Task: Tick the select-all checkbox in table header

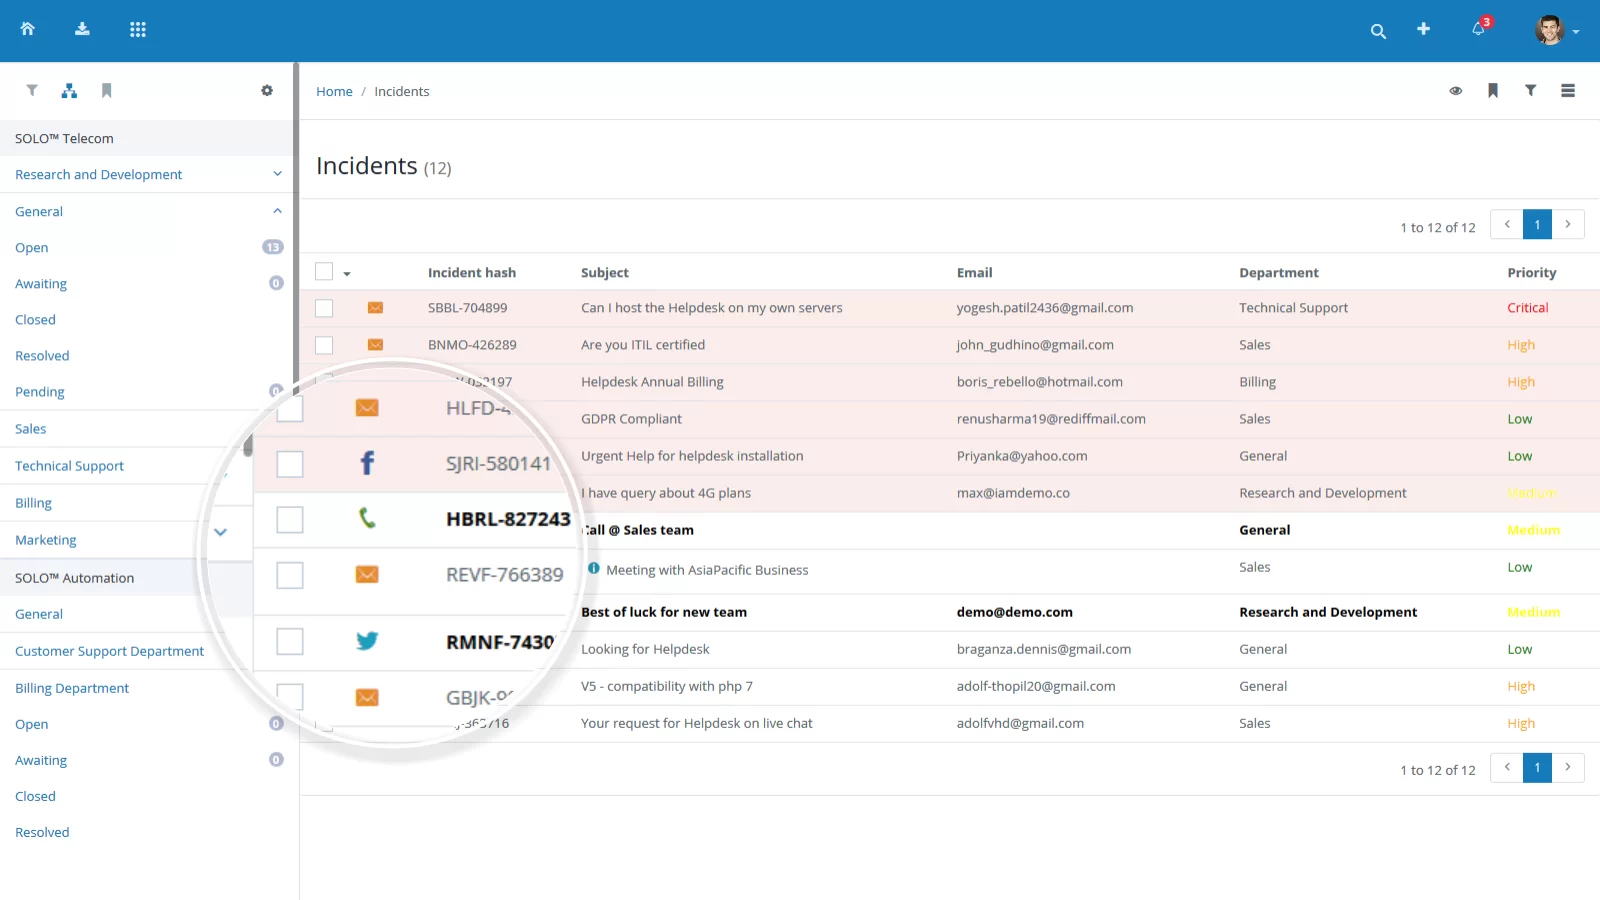Action: tap(324, 271)
